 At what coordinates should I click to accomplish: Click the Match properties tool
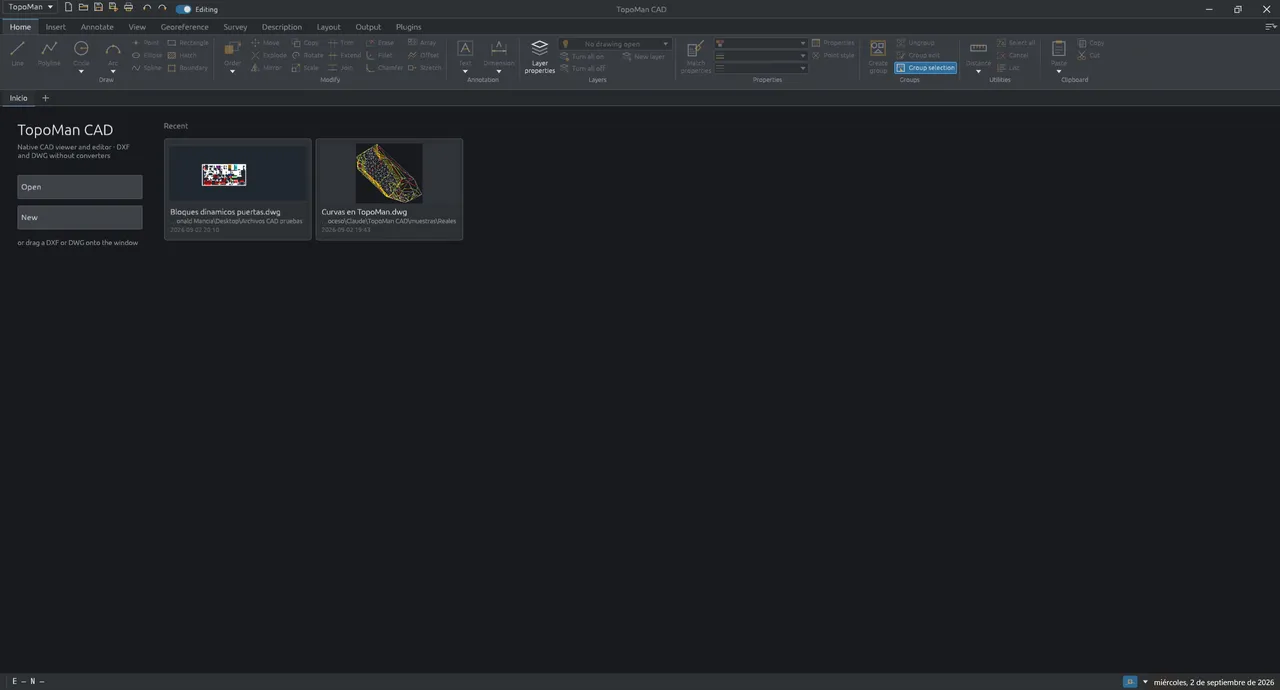pos(696,57)
